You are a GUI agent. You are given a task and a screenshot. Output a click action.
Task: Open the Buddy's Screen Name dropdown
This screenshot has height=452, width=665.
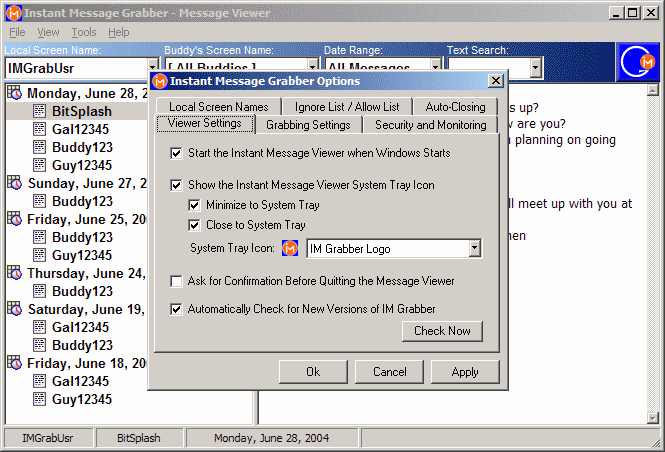(x=313, y=66)
